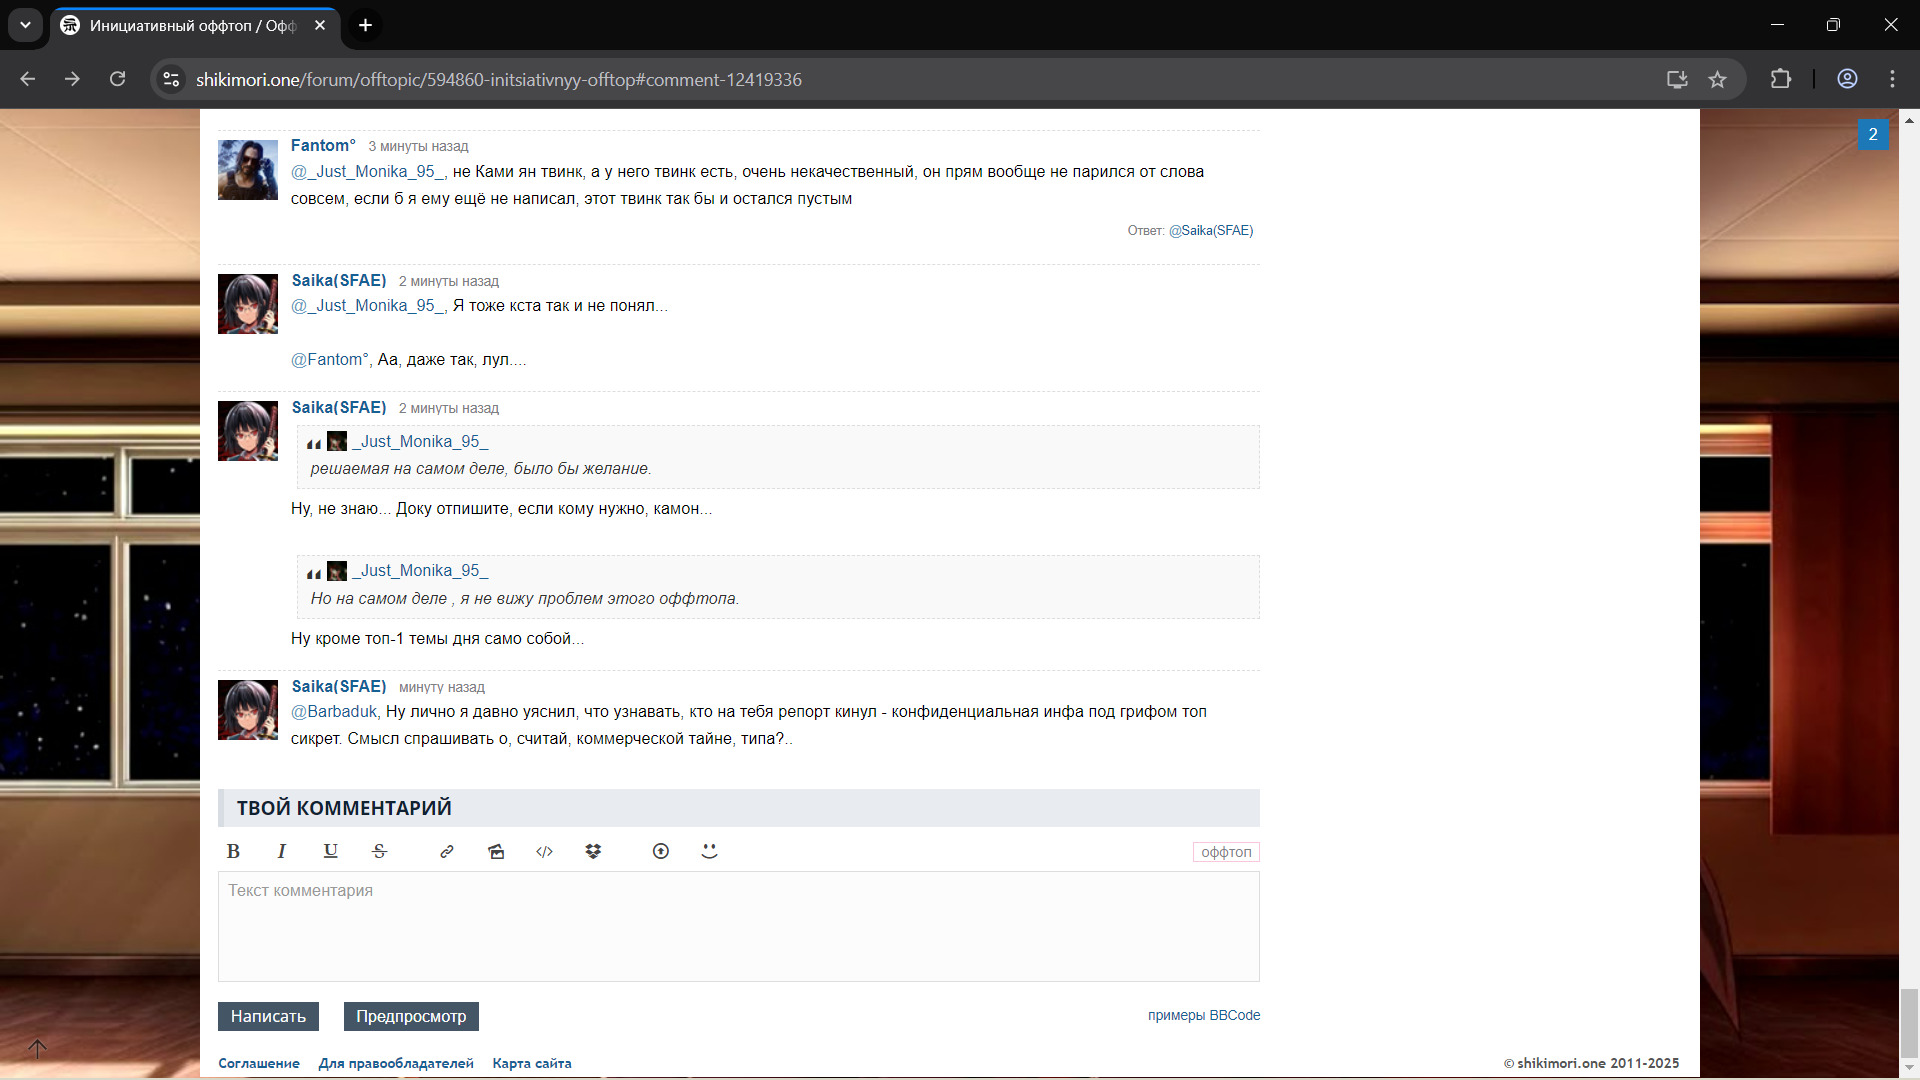Click the page vertical scrollbar thumb
Screen dimensions: 1920x1080
pos(1909,1022)
